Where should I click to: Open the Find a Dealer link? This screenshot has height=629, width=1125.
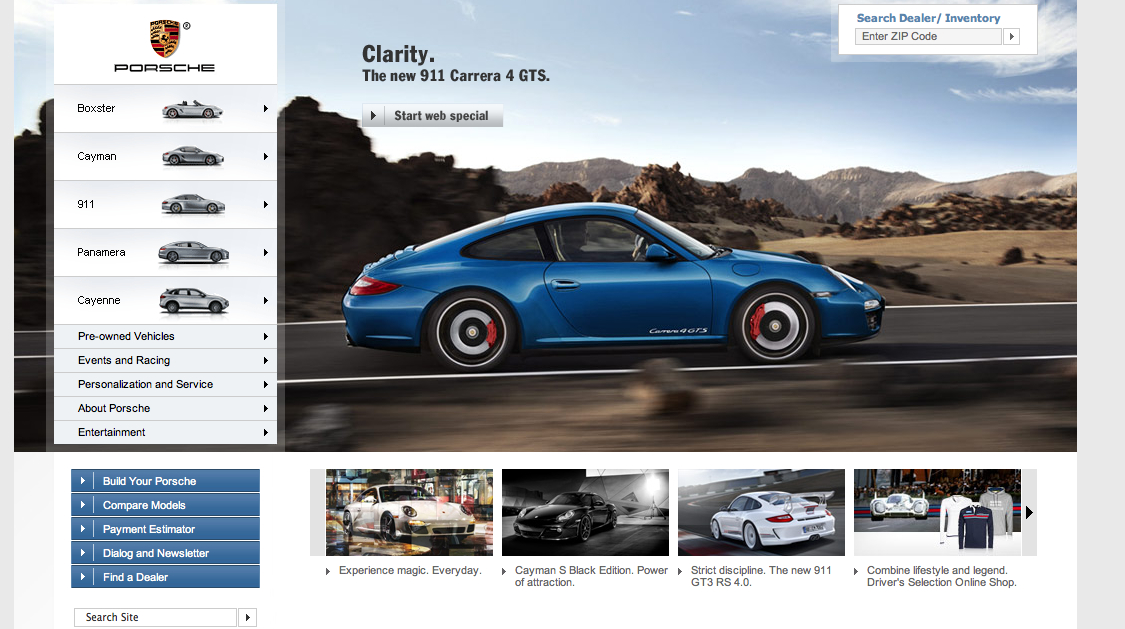pos(165,577)
